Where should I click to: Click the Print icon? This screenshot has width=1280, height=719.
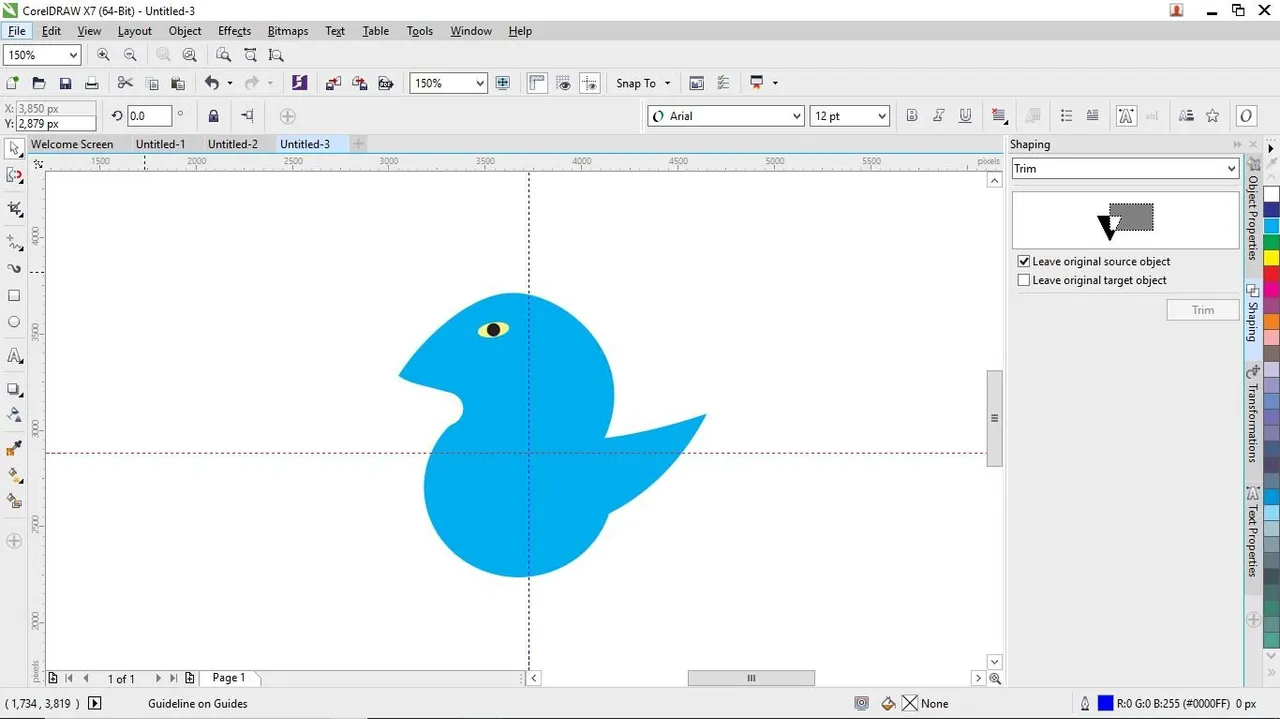coord(91,83)
